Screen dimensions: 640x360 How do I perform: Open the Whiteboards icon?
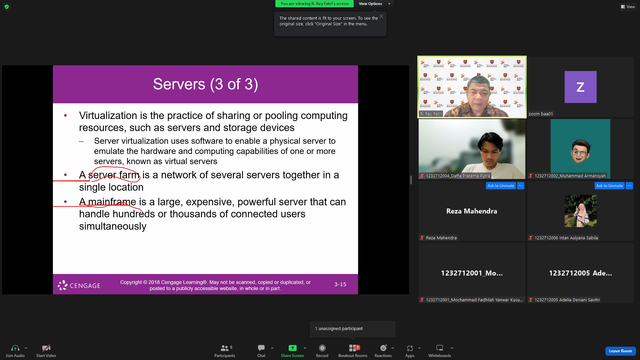tap(440, 348)
